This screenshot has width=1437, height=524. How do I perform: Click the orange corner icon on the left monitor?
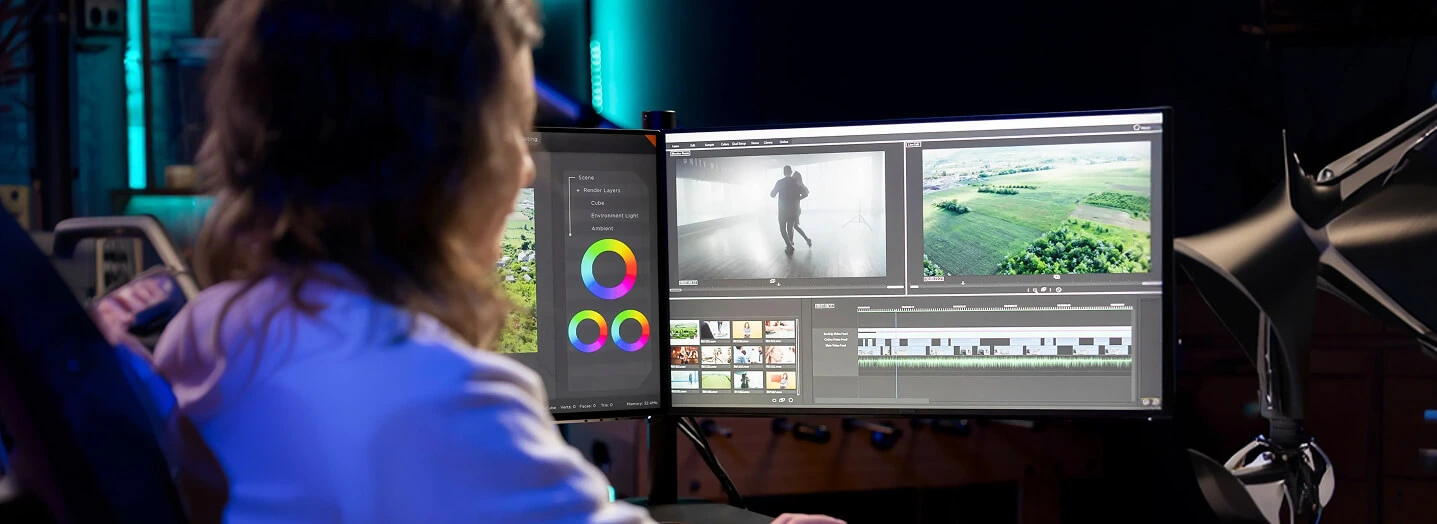click(650, 141)
